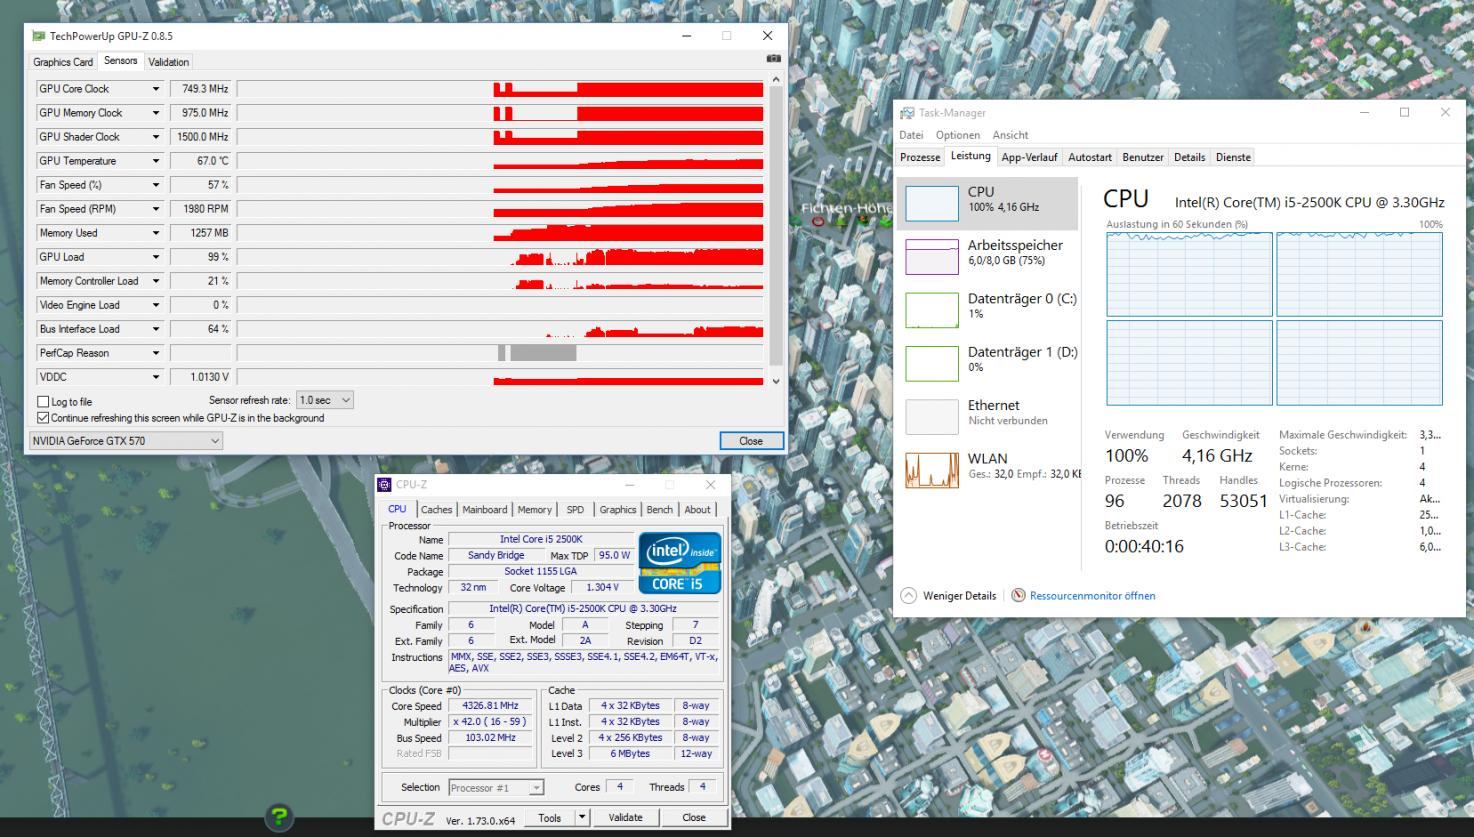Switch to Dienste tab
This screenshot has height=837, width=1474.
click(x=1233, y=157)
